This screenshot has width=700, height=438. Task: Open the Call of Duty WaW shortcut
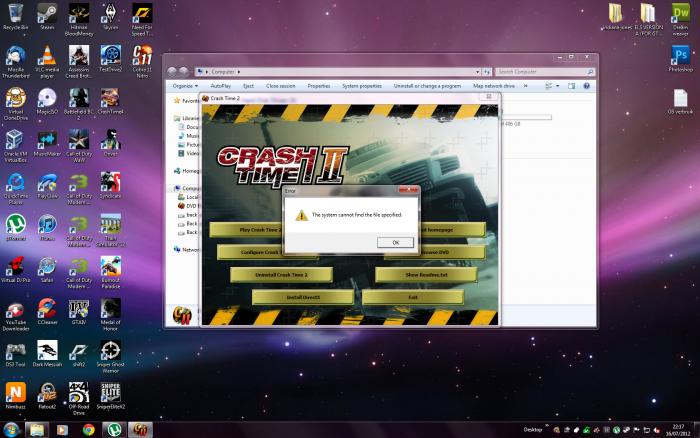[79, 146]
